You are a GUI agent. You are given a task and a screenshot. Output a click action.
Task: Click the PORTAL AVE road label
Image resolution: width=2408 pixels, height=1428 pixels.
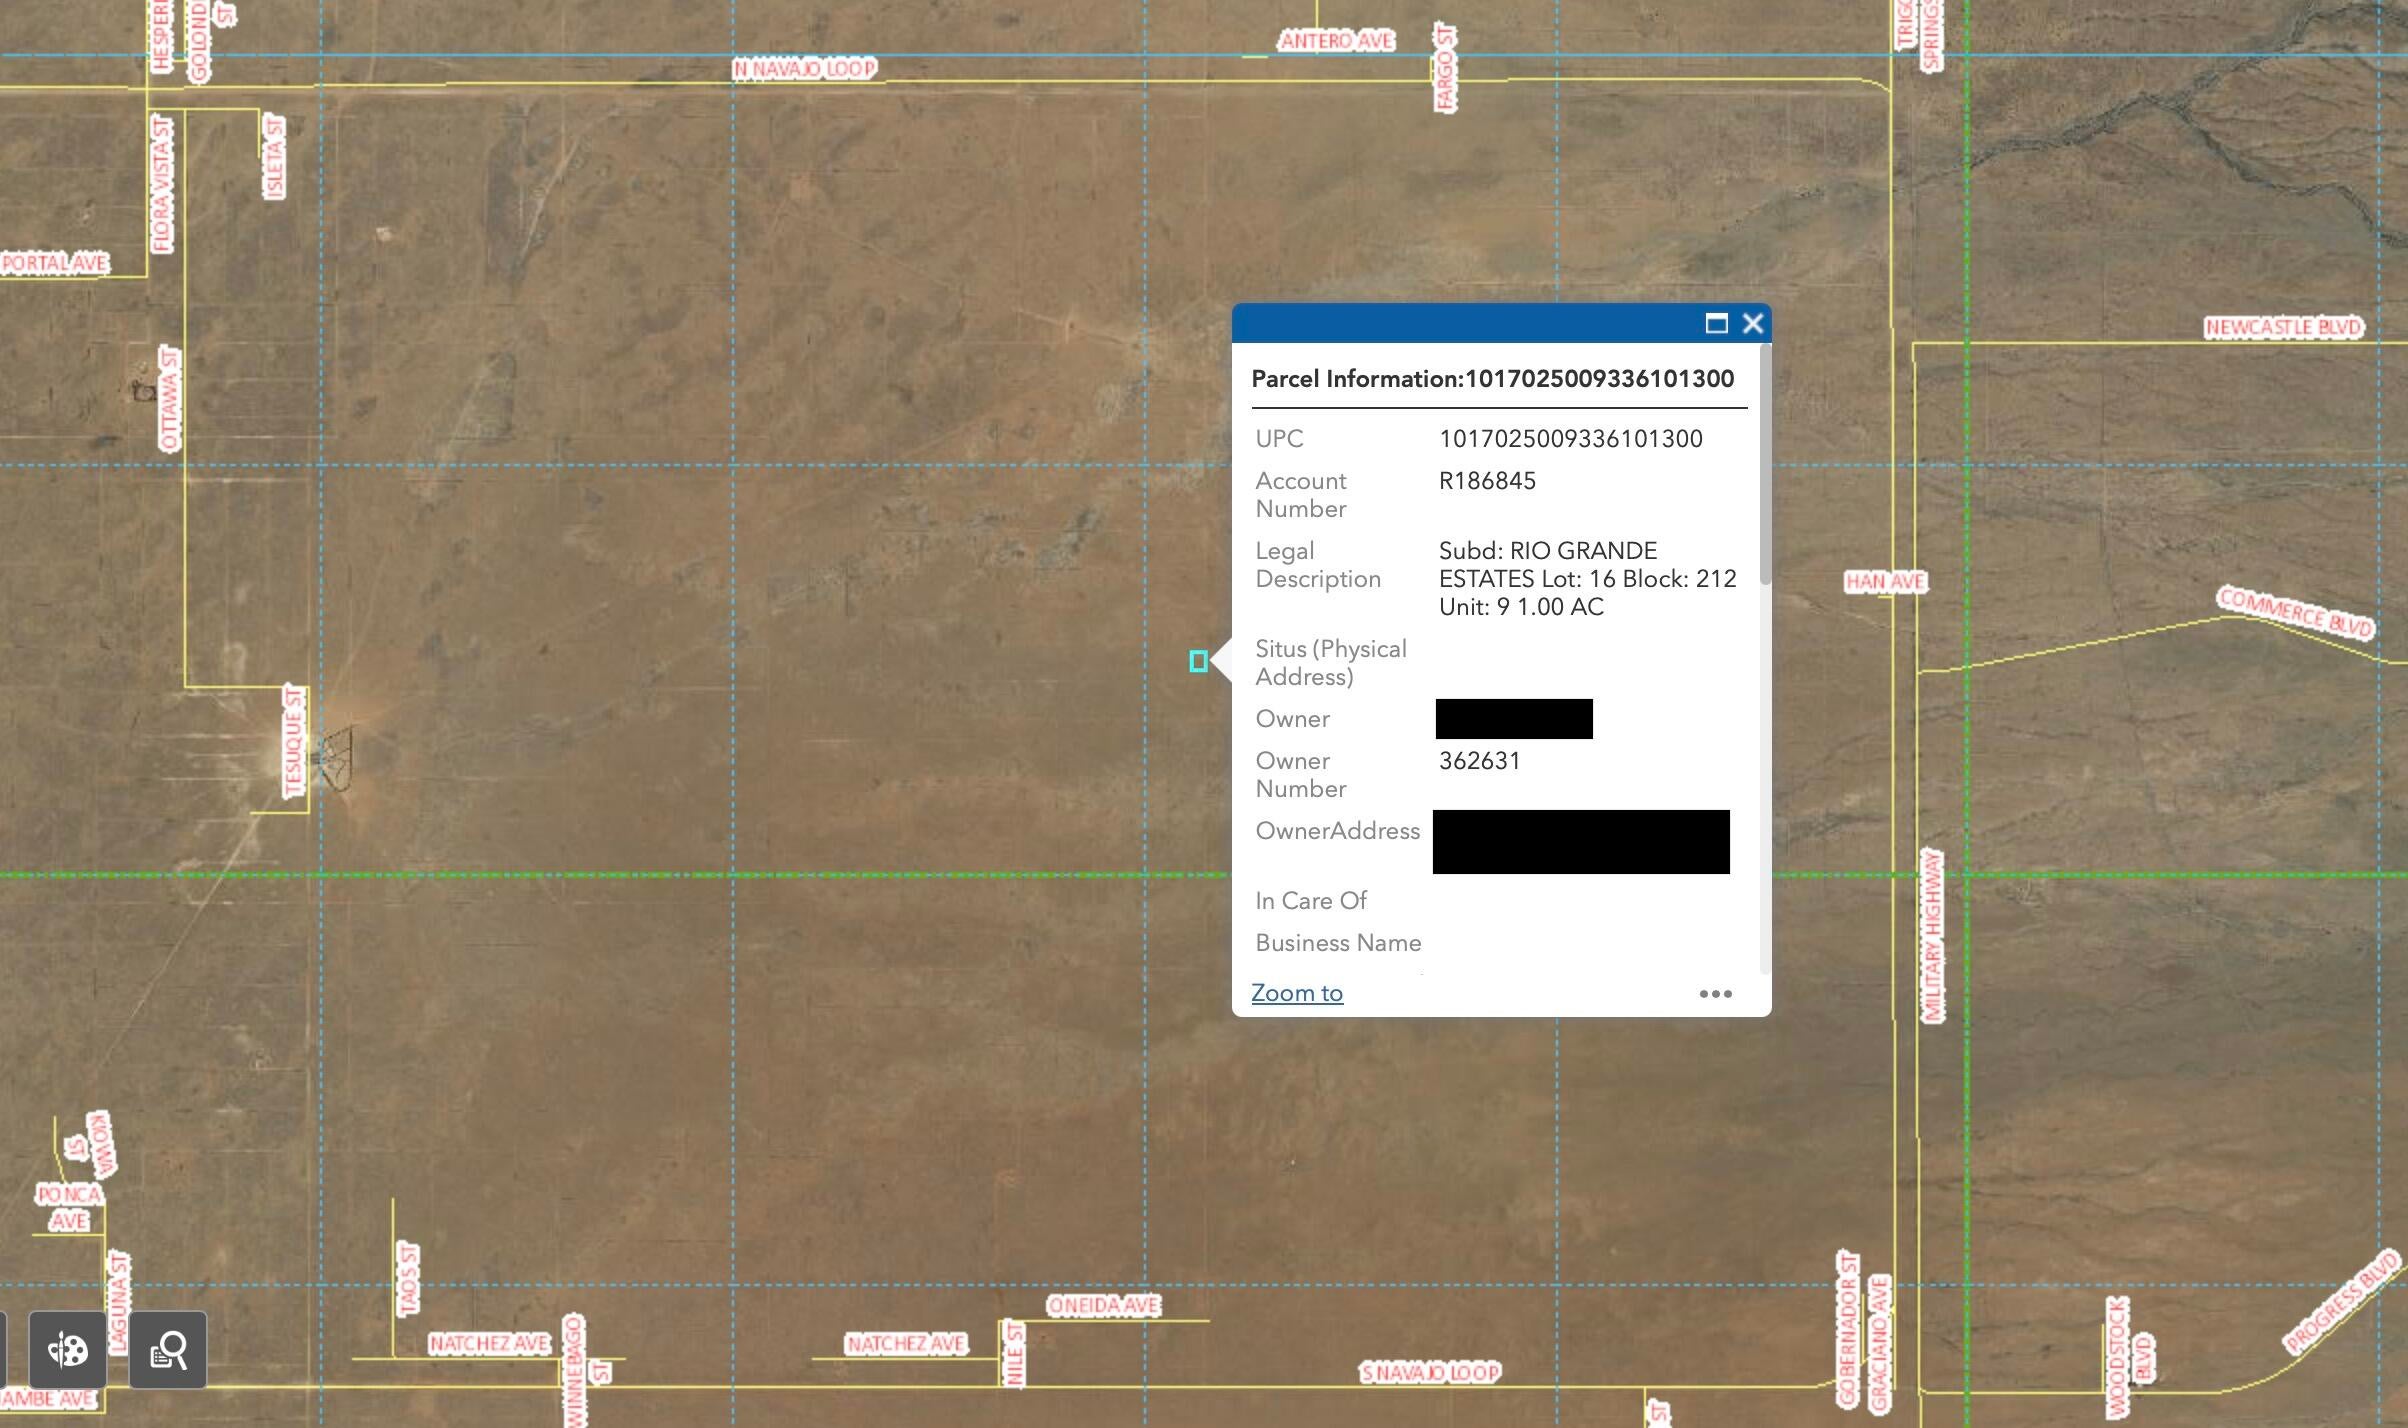tap(55, 263)
